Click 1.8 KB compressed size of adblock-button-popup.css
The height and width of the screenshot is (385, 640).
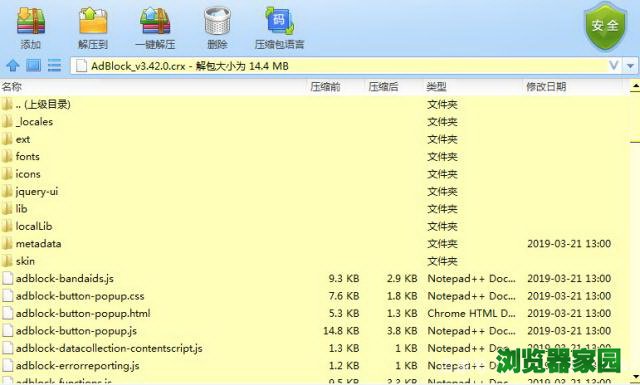coord(402,296)
